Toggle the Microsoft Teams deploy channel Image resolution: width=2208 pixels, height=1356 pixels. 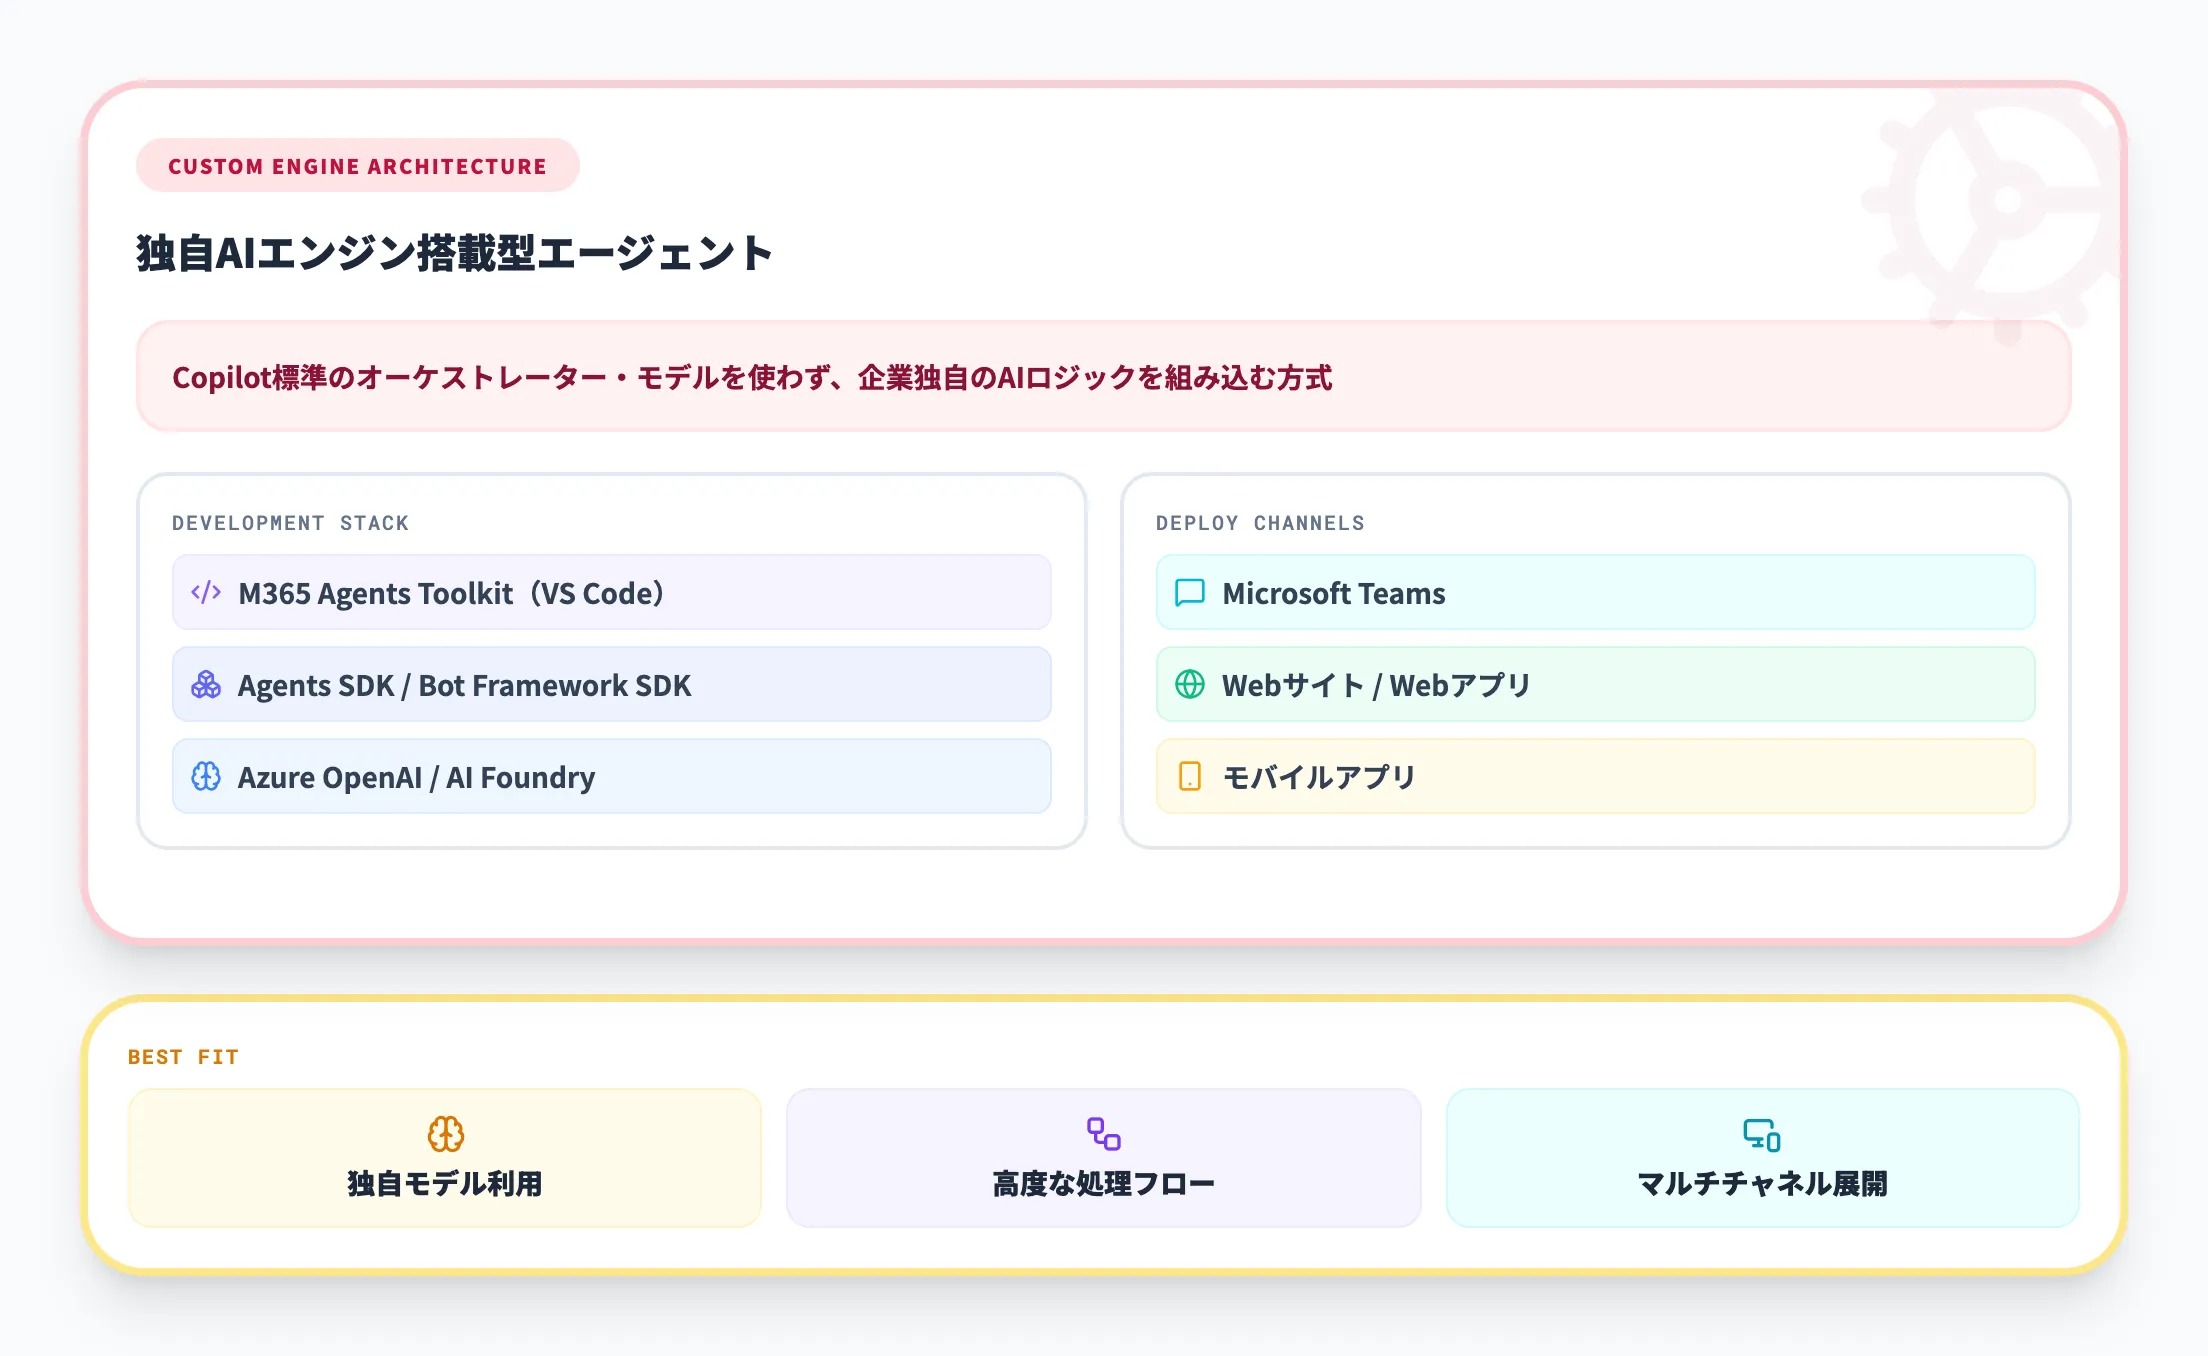1595,592
